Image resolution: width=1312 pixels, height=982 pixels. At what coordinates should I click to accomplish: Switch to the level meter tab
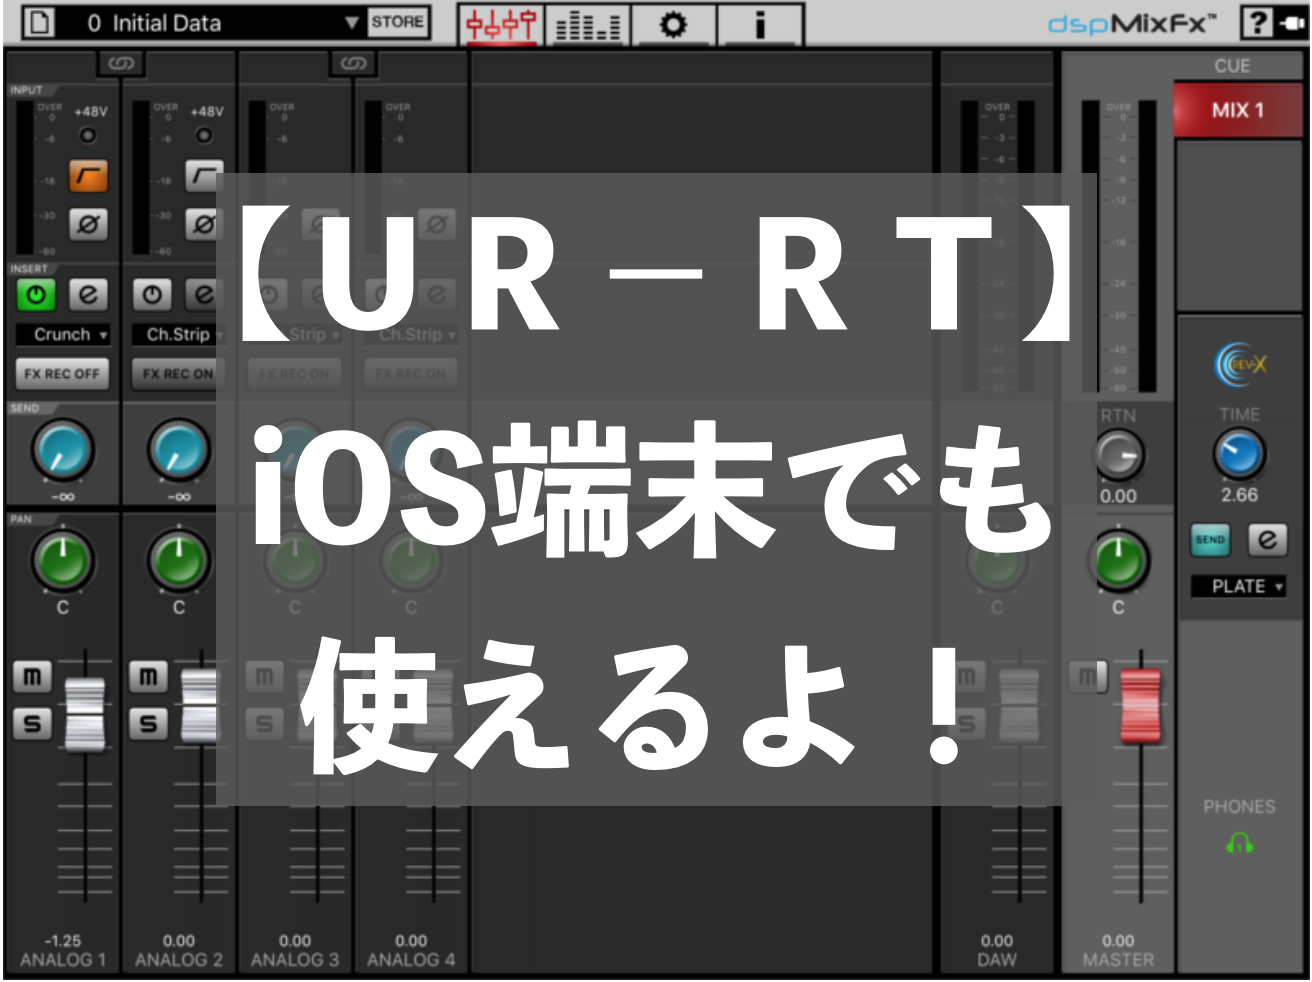point(588,24)
